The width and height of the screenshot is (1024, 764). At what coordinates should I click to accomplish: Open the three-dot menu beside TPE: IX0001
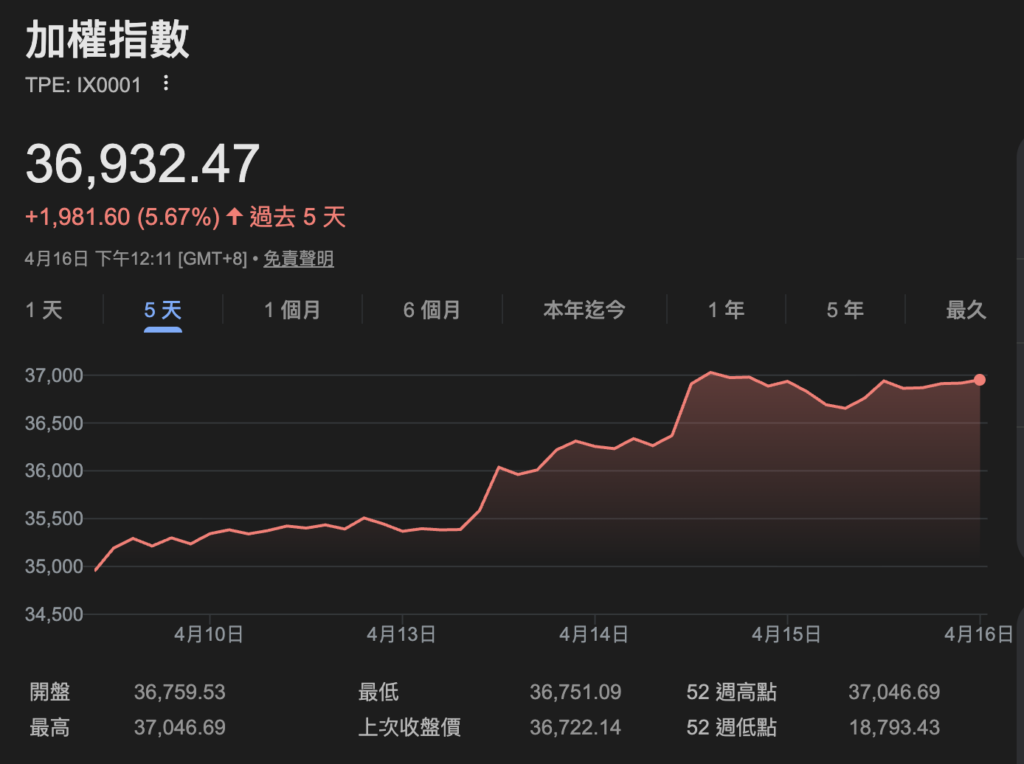pos(166,84)
